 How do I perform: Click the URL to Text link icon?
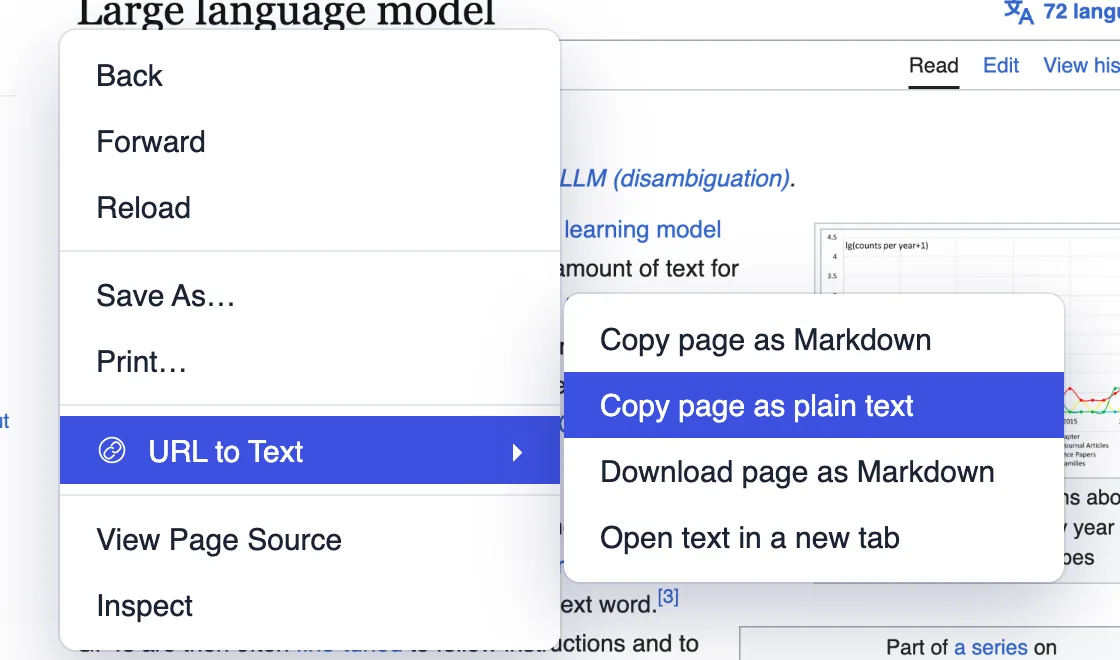tap(112, 451)
